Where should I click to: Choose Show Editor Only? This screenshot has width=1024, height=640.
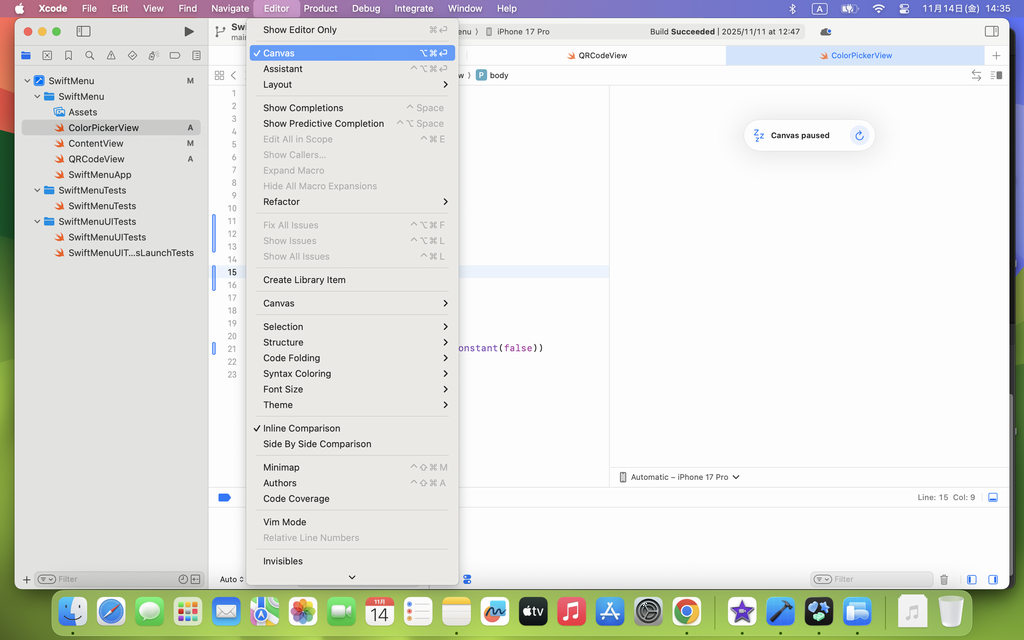(x=300, y=30)
